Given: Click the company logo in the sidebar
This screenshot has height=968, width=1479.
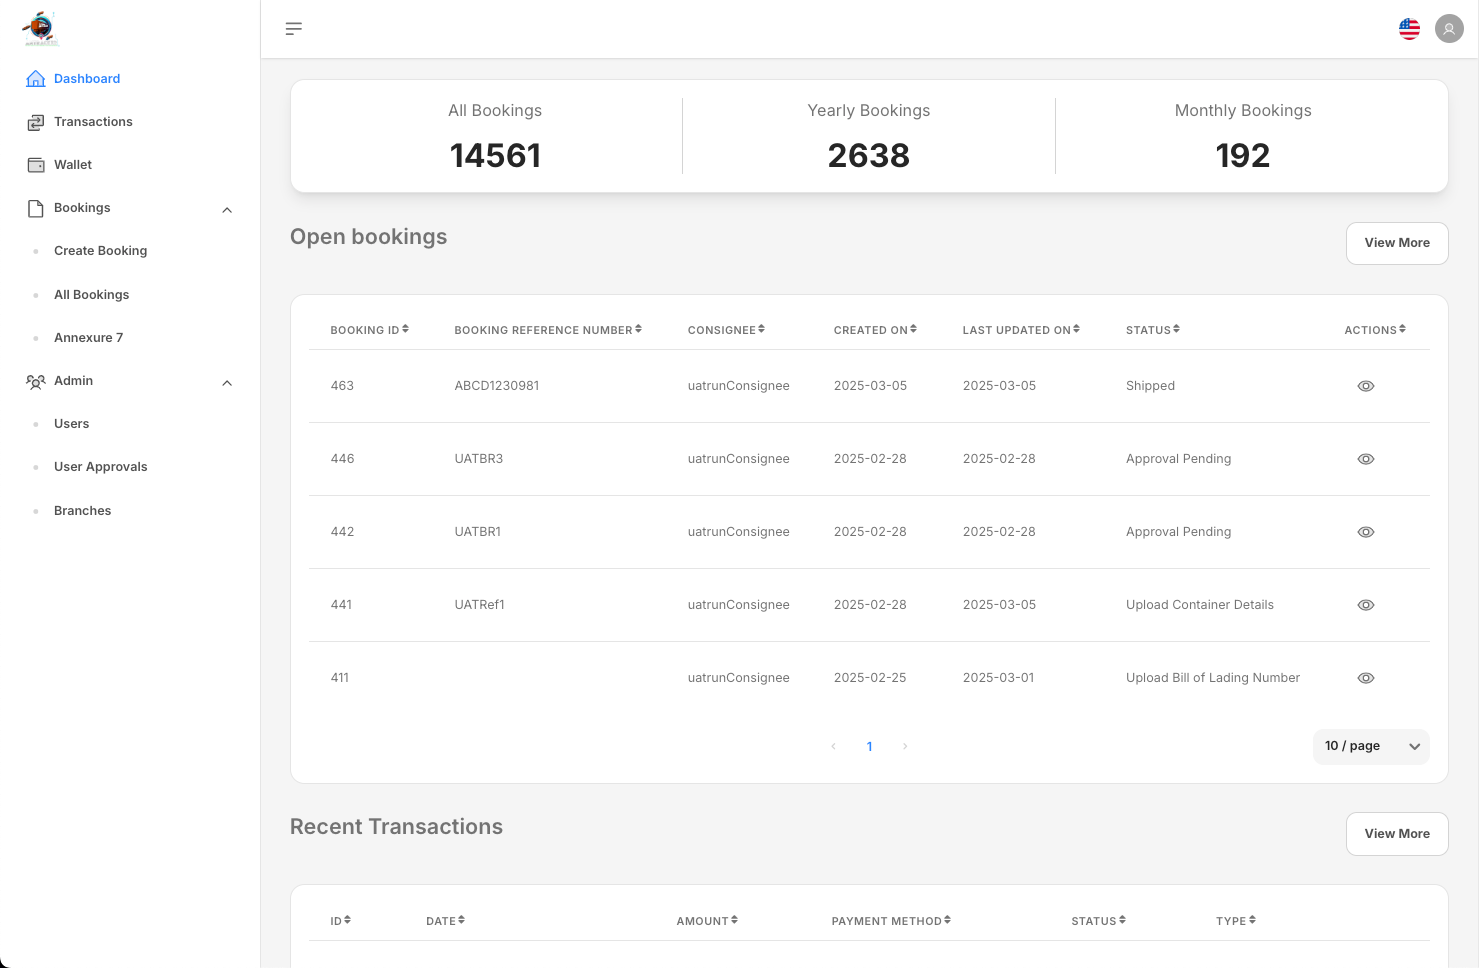Looking at the screenshot, I should click(41, 29).
